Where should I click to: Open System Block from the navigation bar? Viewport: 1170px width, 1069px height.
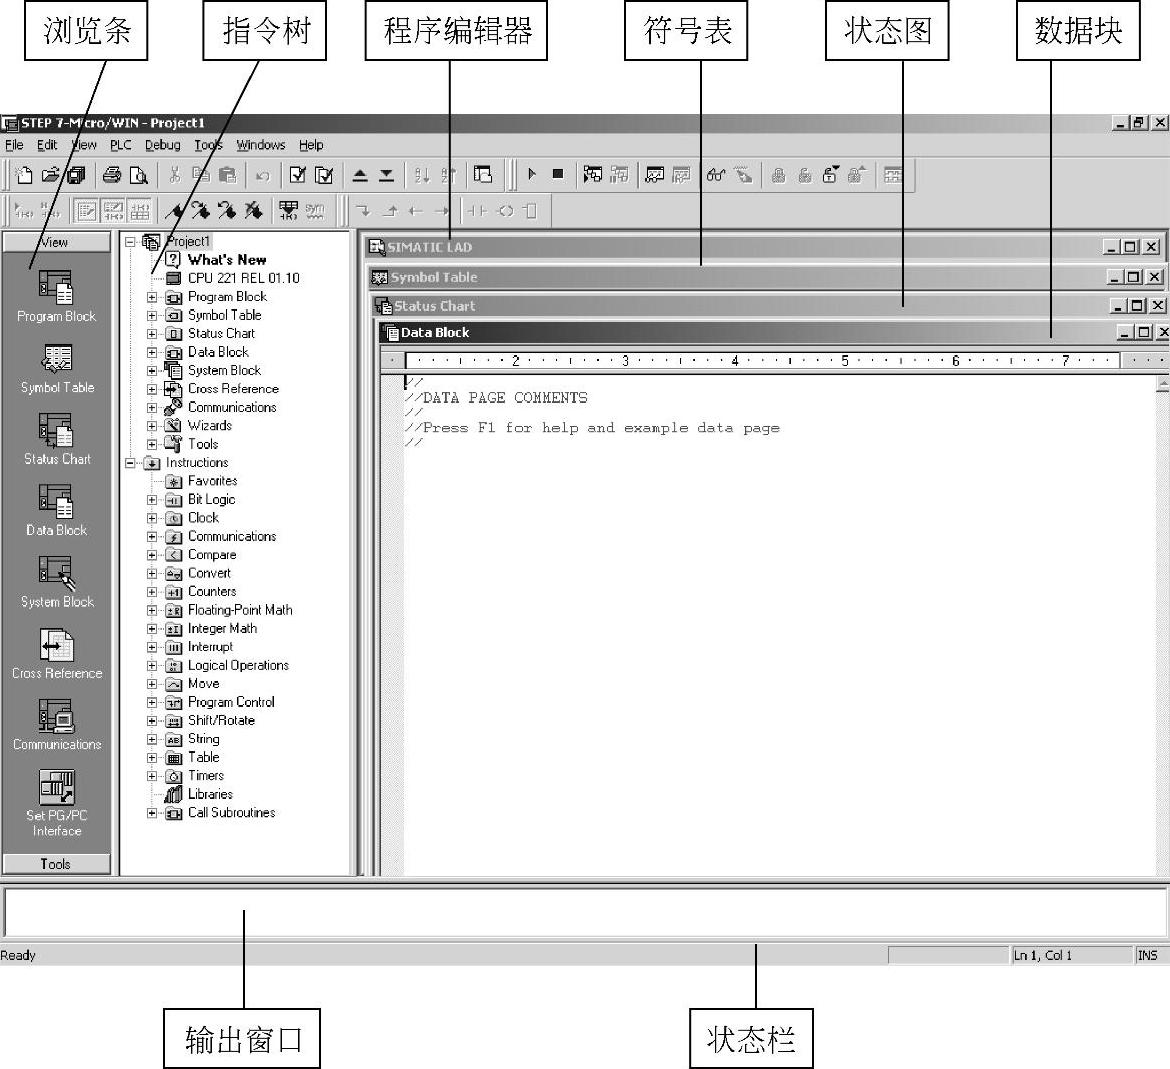pyautogui.click(x=57, y=583)
